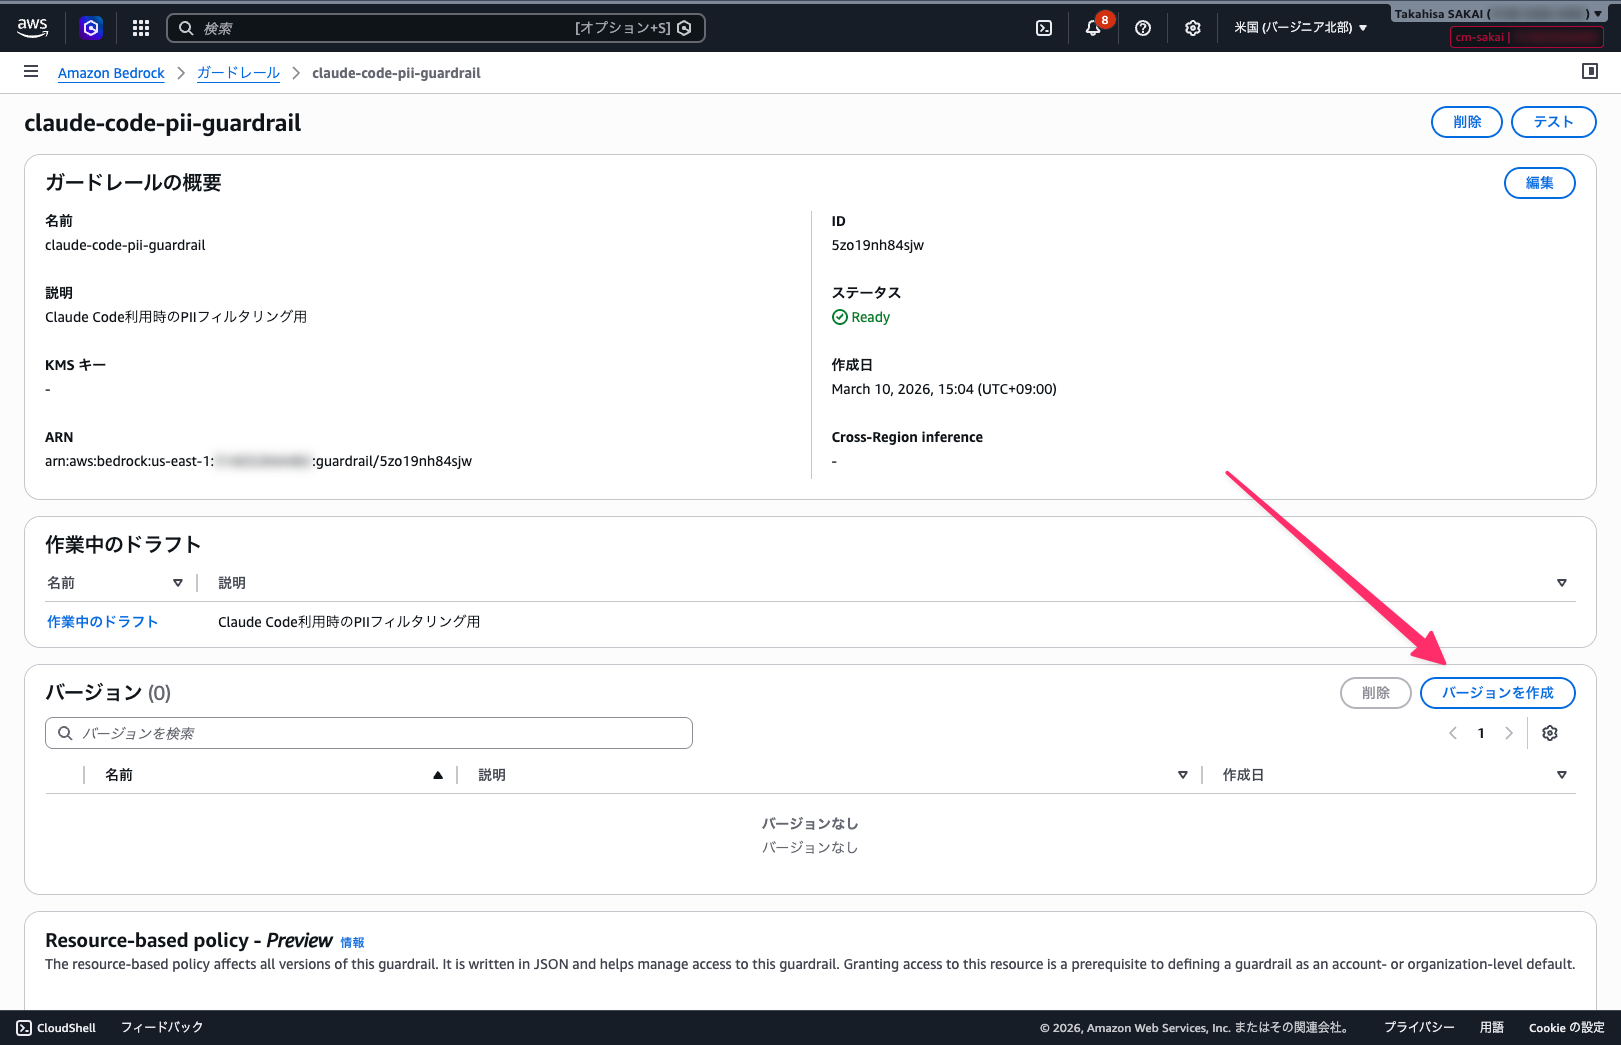Open versions table preferences gear
Screen dimensions: 1621x1045
(1550, 733)
